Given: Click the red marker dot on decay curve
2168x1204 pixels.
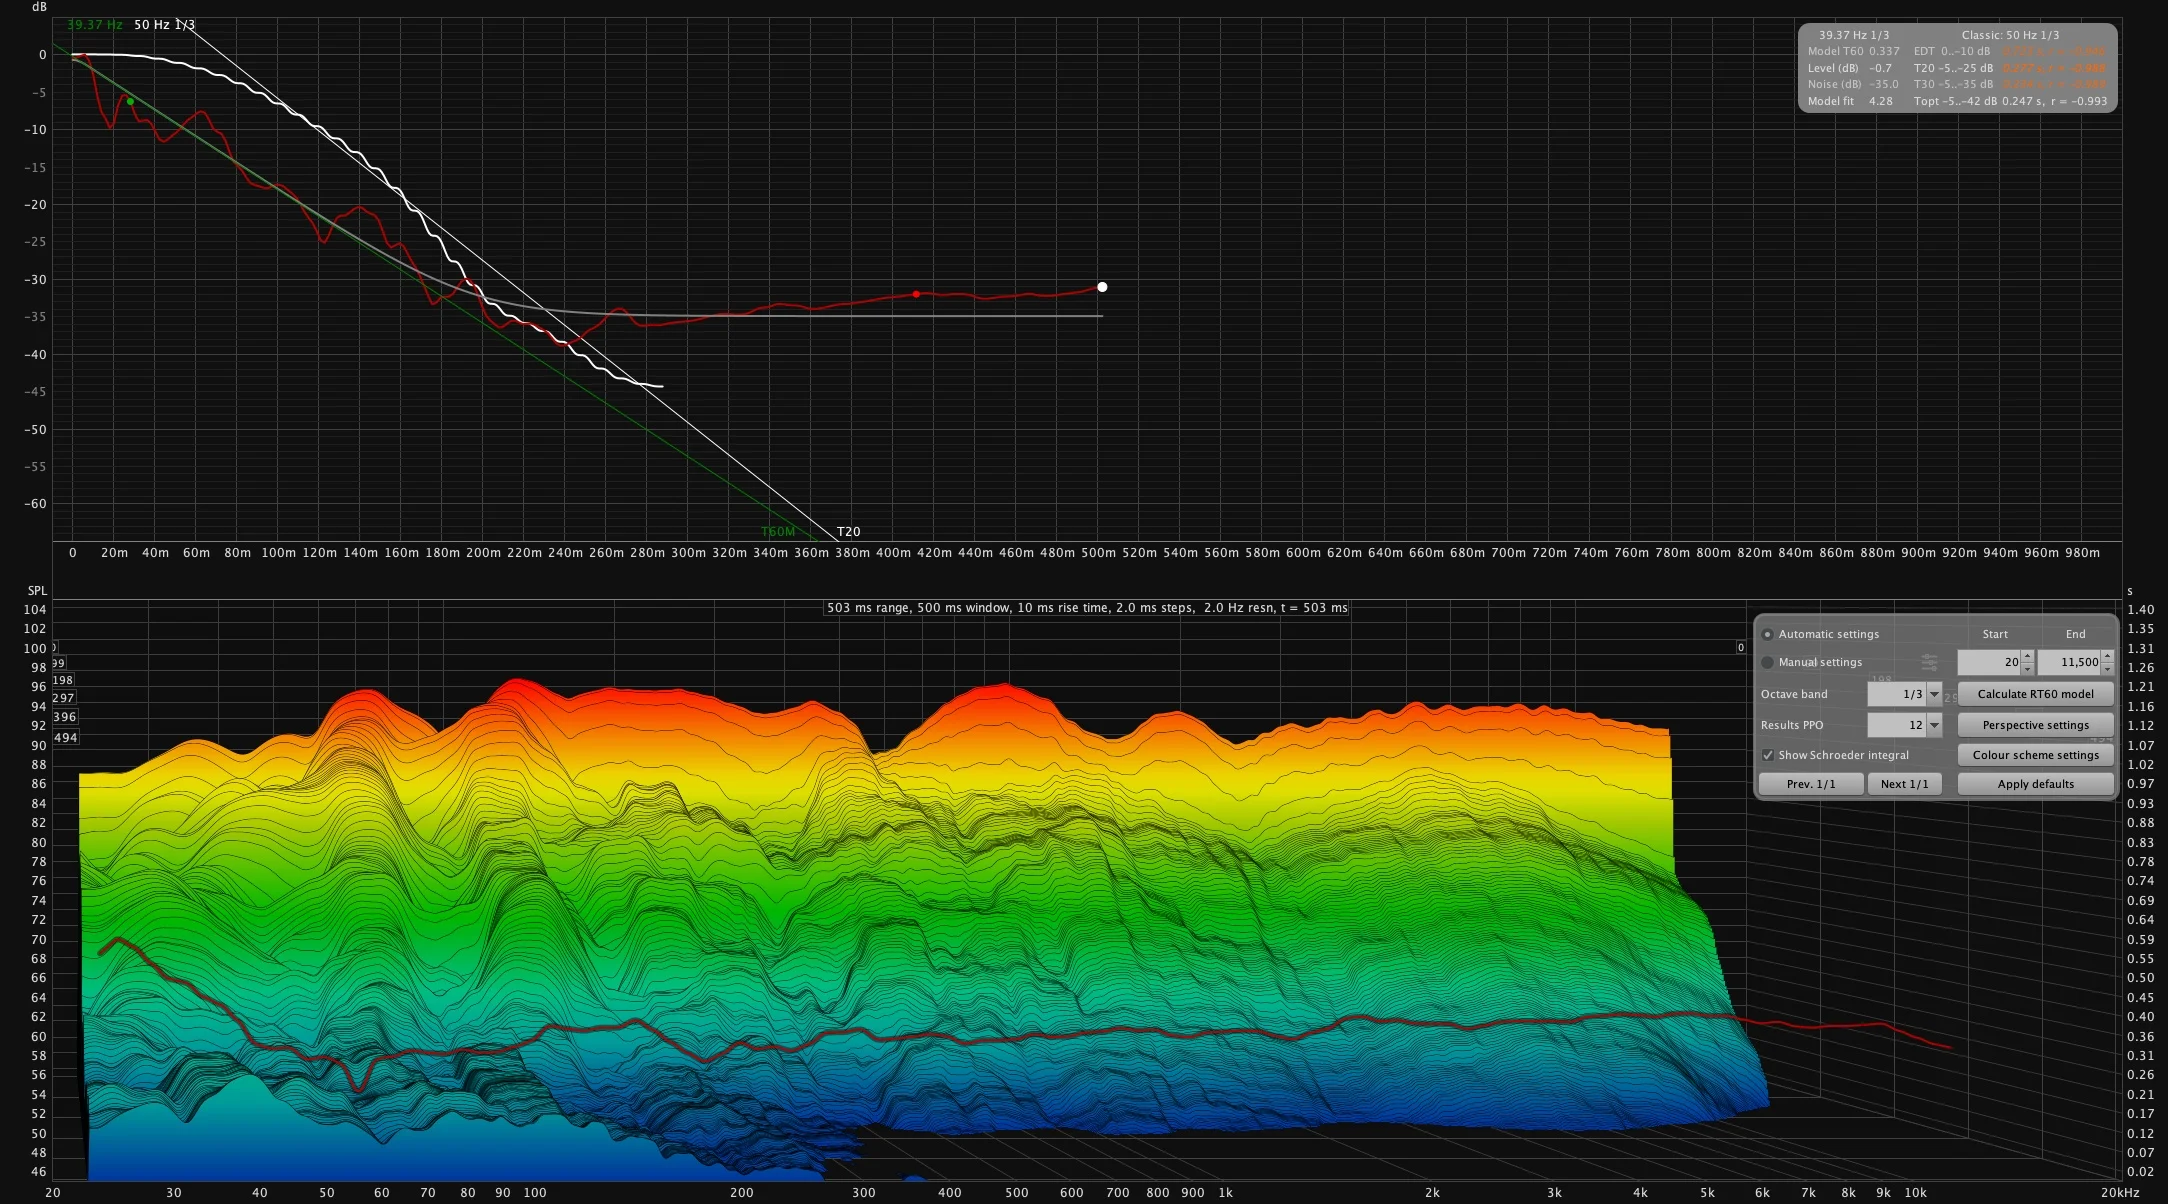Looking at the screenshot, I should tap(916, 294).
